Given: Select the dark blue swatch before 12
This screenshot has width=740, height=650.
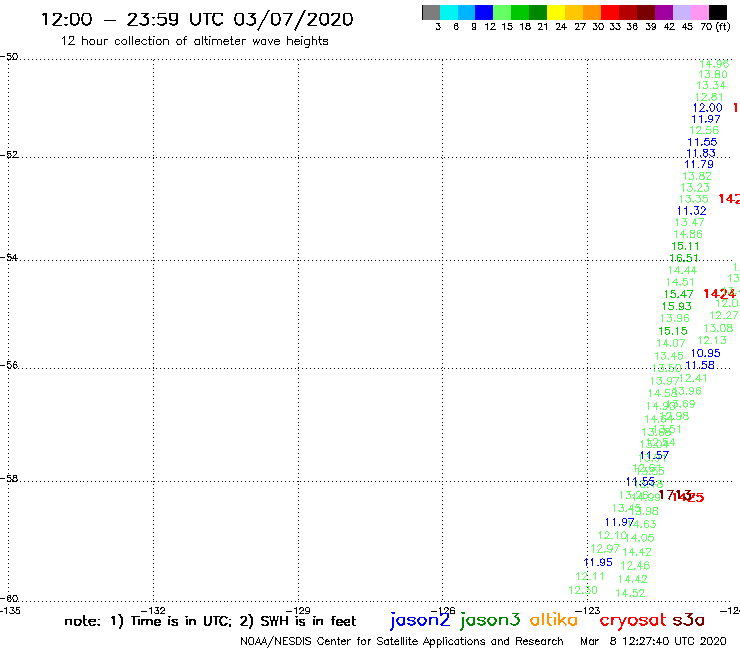Looking at the screenshot, I should pos(485,12).
